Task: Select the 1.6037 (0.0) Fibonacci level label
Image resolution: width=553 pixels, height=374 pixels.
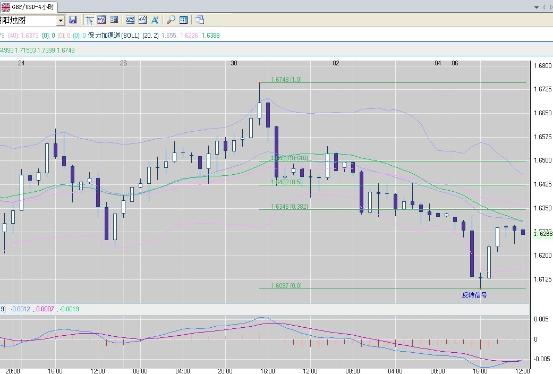Action: pos(286,285)
